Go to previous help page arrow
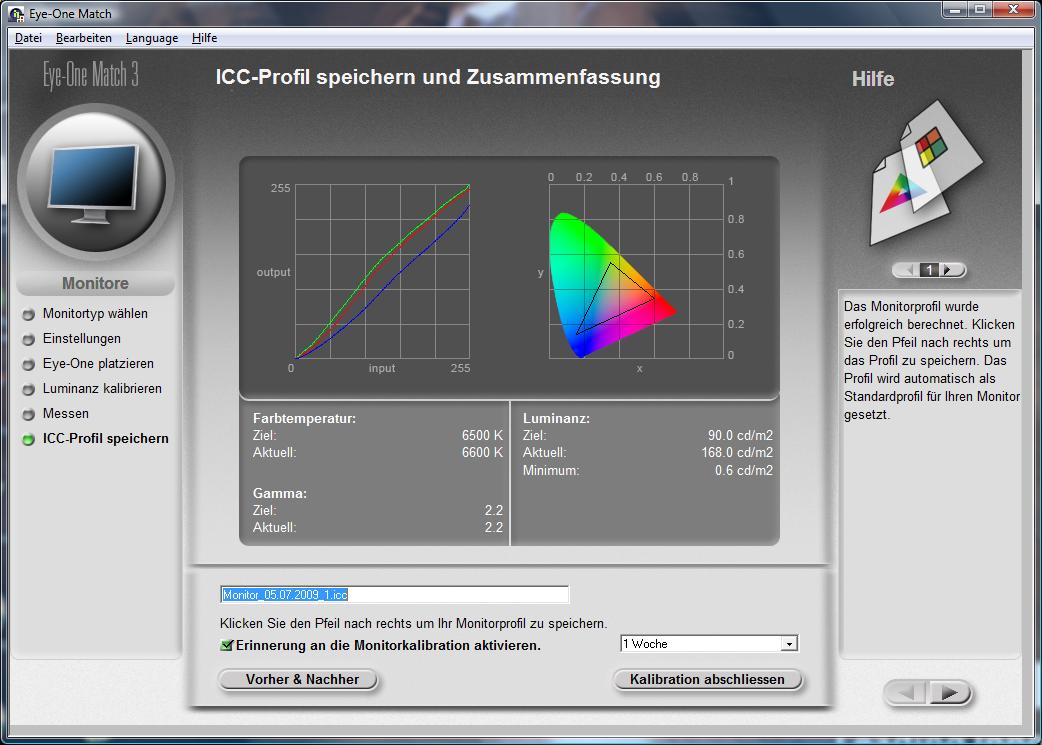1042x745 pixels. coord(906,270)
